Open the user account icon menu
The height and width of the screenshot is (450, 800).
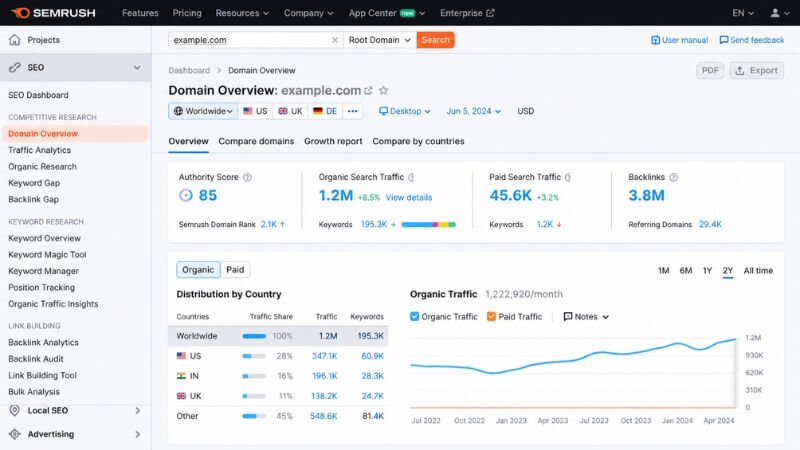pos(774,13)
